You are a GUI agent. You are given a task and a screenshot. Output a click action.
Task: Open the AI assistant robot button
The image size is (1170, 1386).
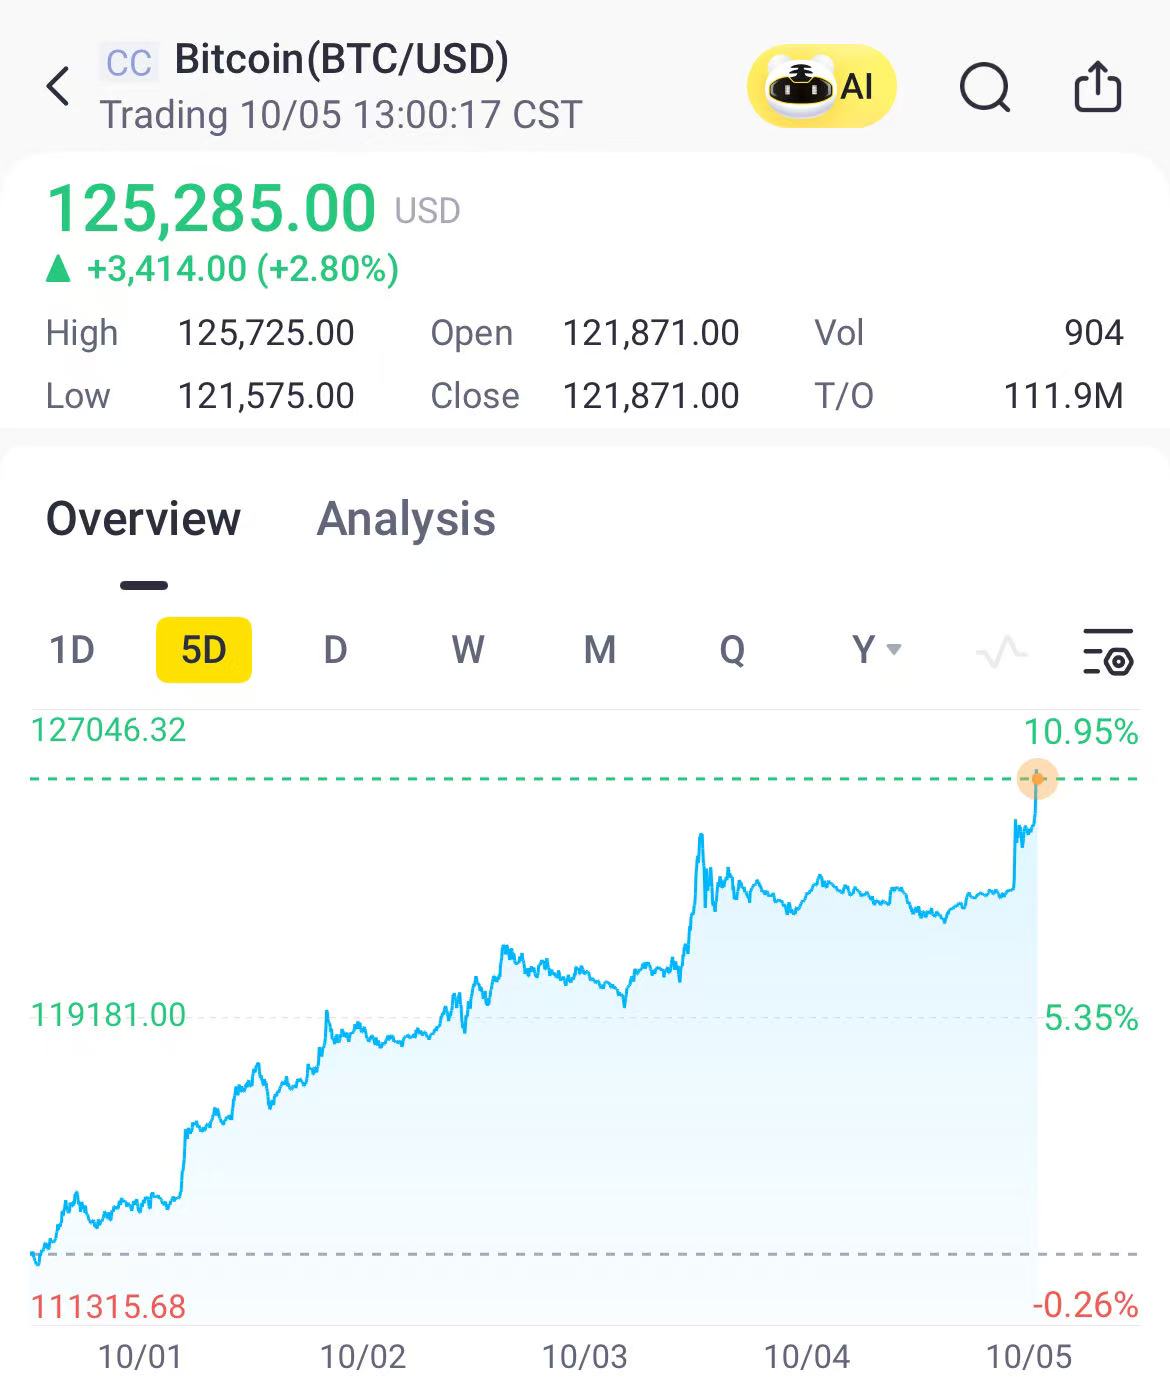pyautogui.click(x=822, y=86)
